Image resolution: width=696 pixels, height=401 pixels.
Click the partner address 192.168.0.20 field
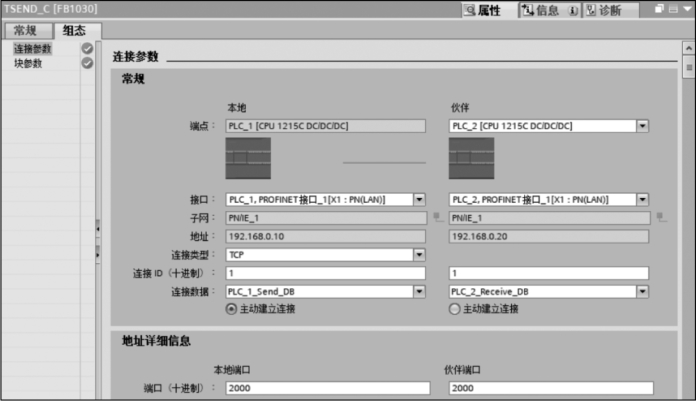(x=549, y=236)
